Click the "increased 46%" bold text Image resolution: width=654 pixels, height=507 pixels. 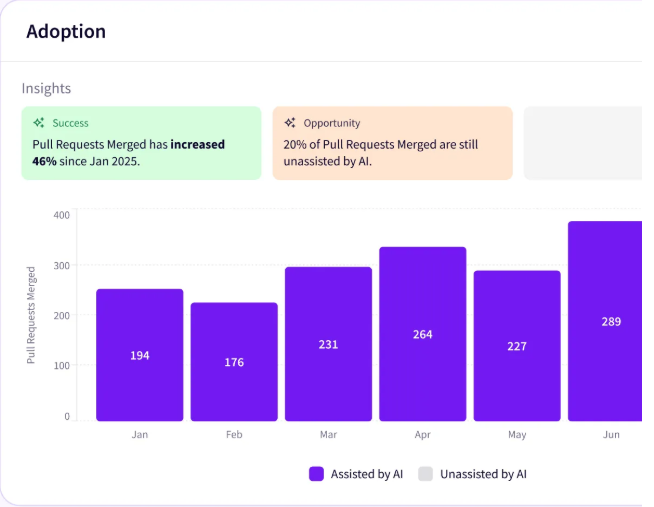[x=128, y=153]
